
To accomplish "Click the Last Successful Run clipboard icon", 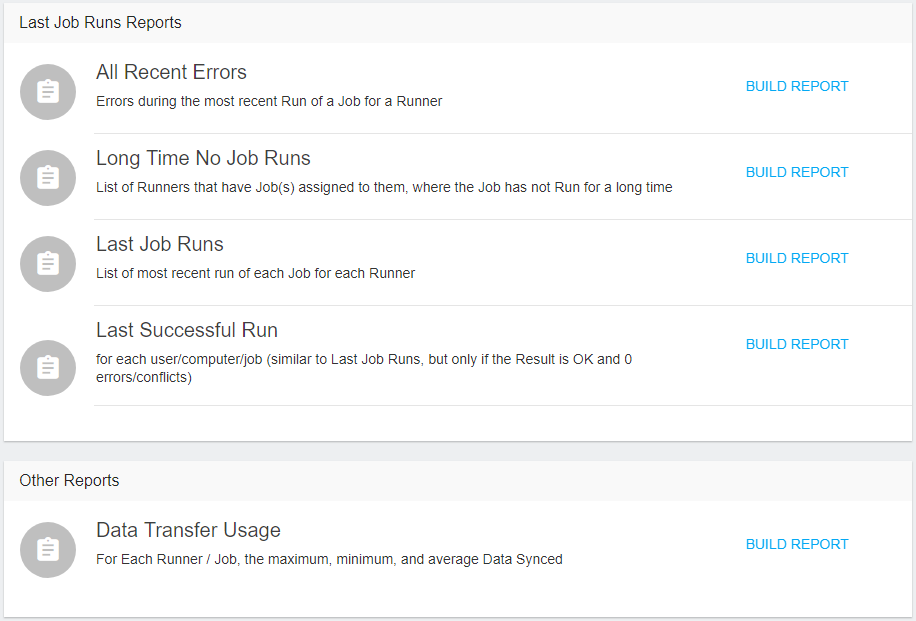I will pyautogui.click(x=48, y=367).
